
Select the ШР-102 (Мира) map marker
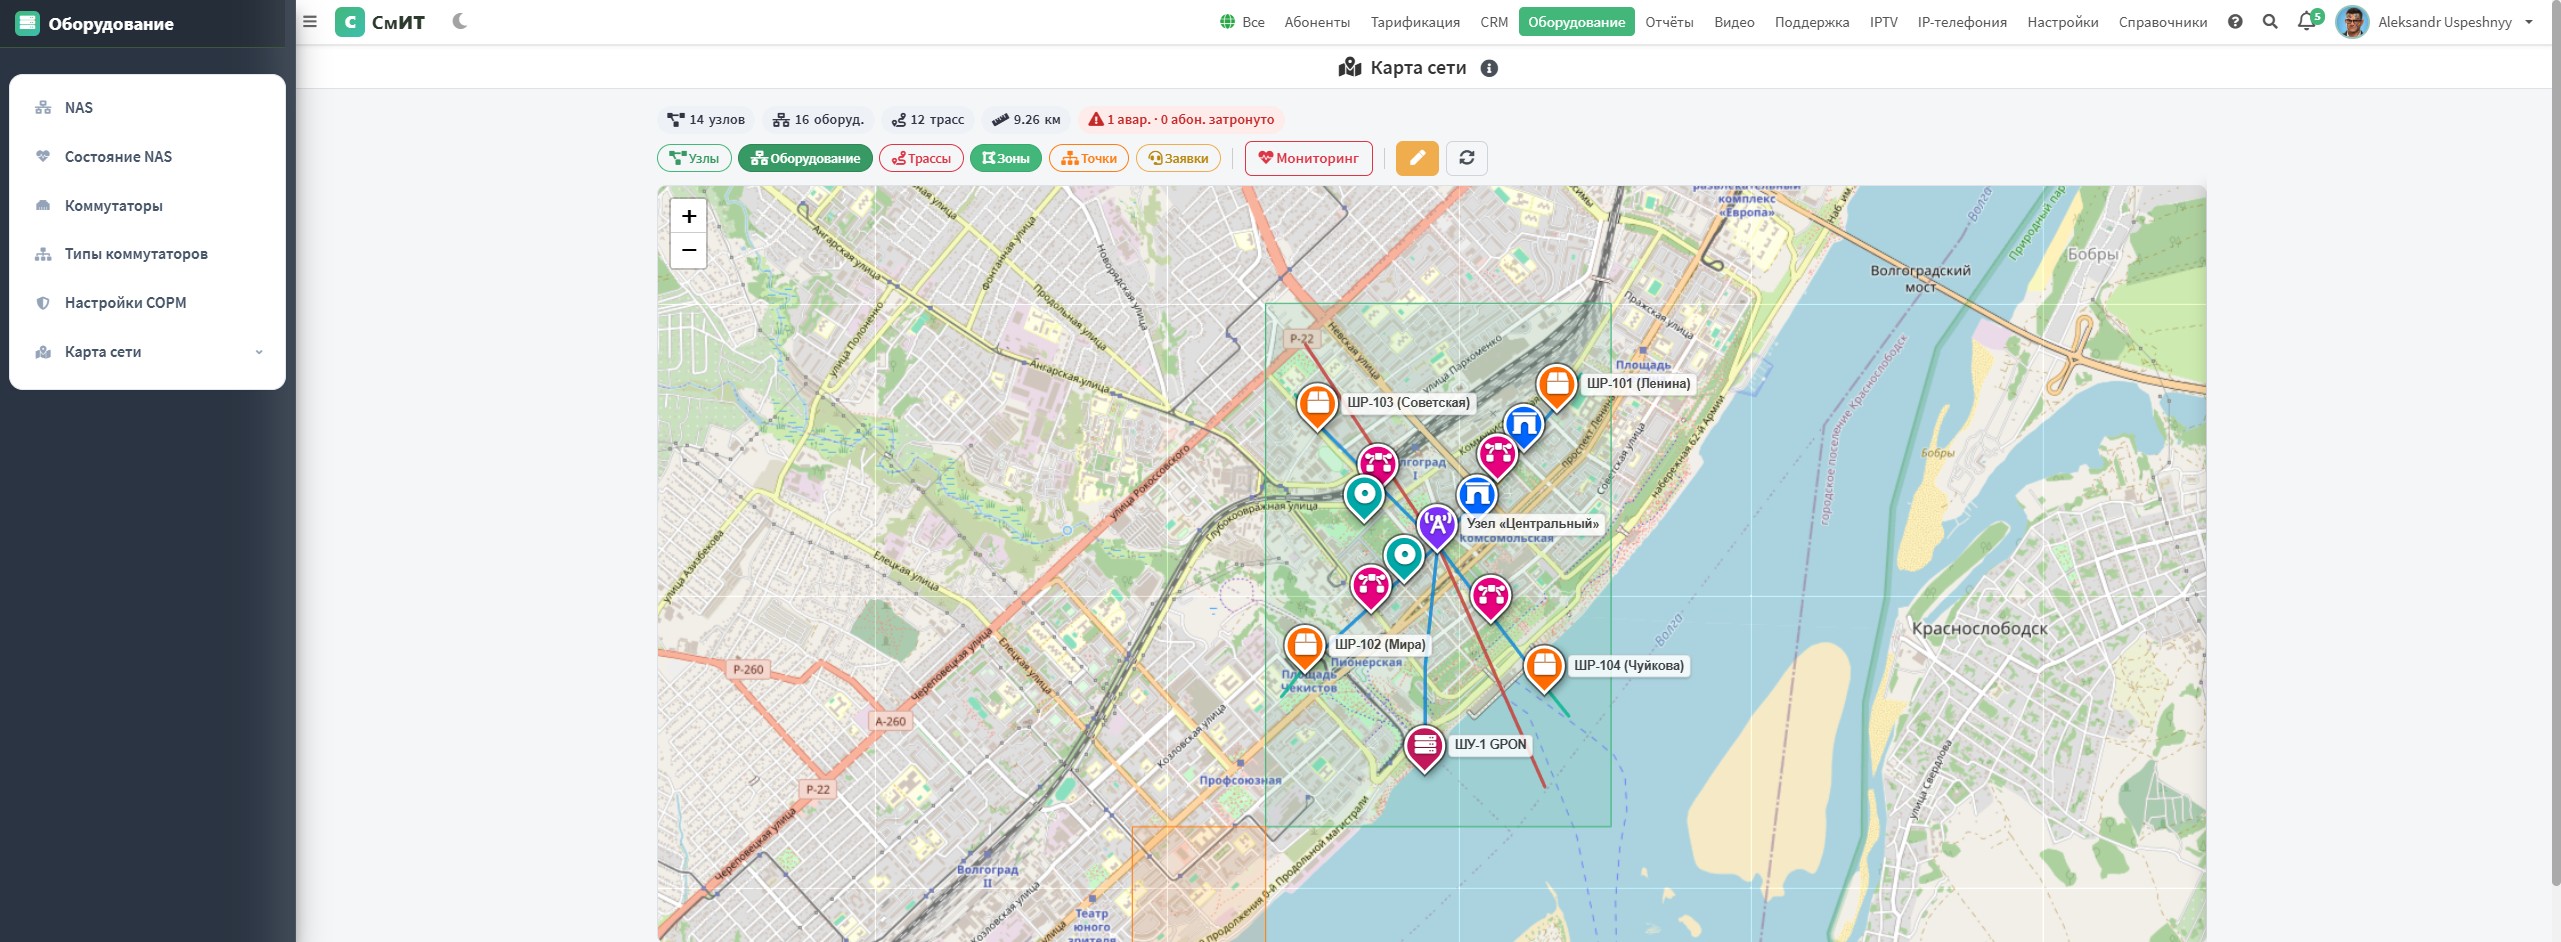(1304, 648)
